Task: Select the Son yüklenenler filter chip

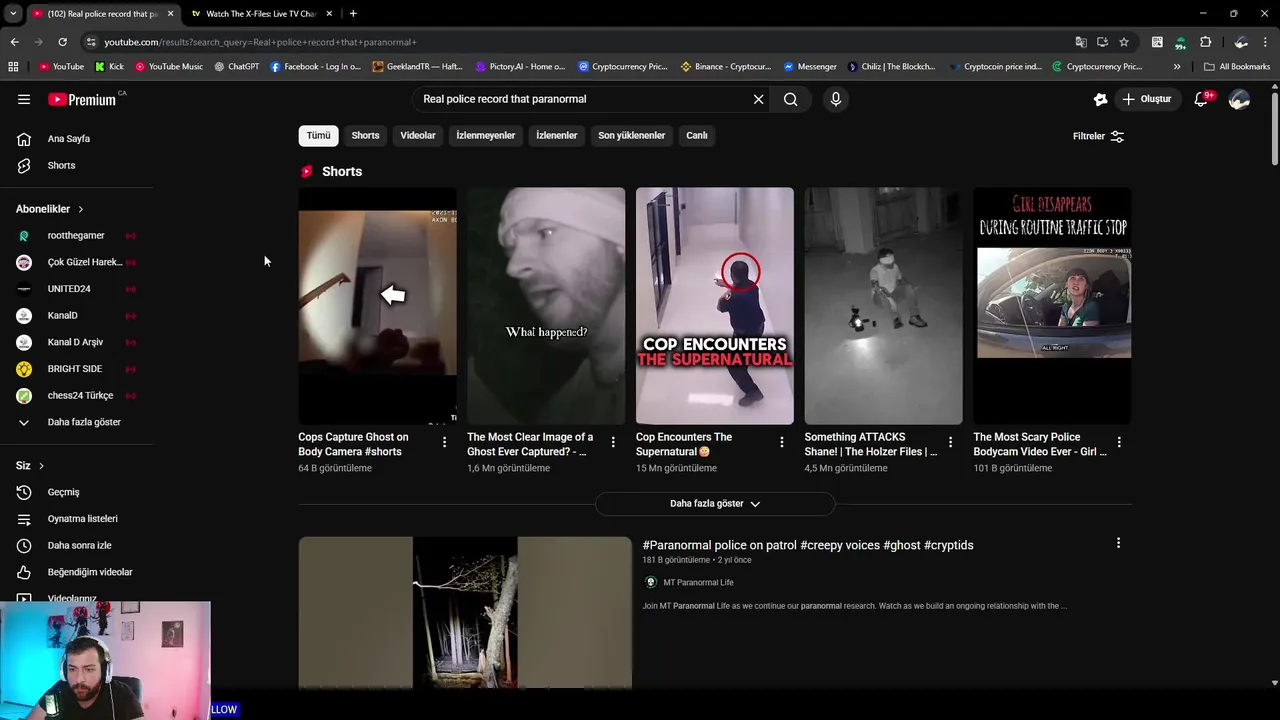Action: [632, 136]
